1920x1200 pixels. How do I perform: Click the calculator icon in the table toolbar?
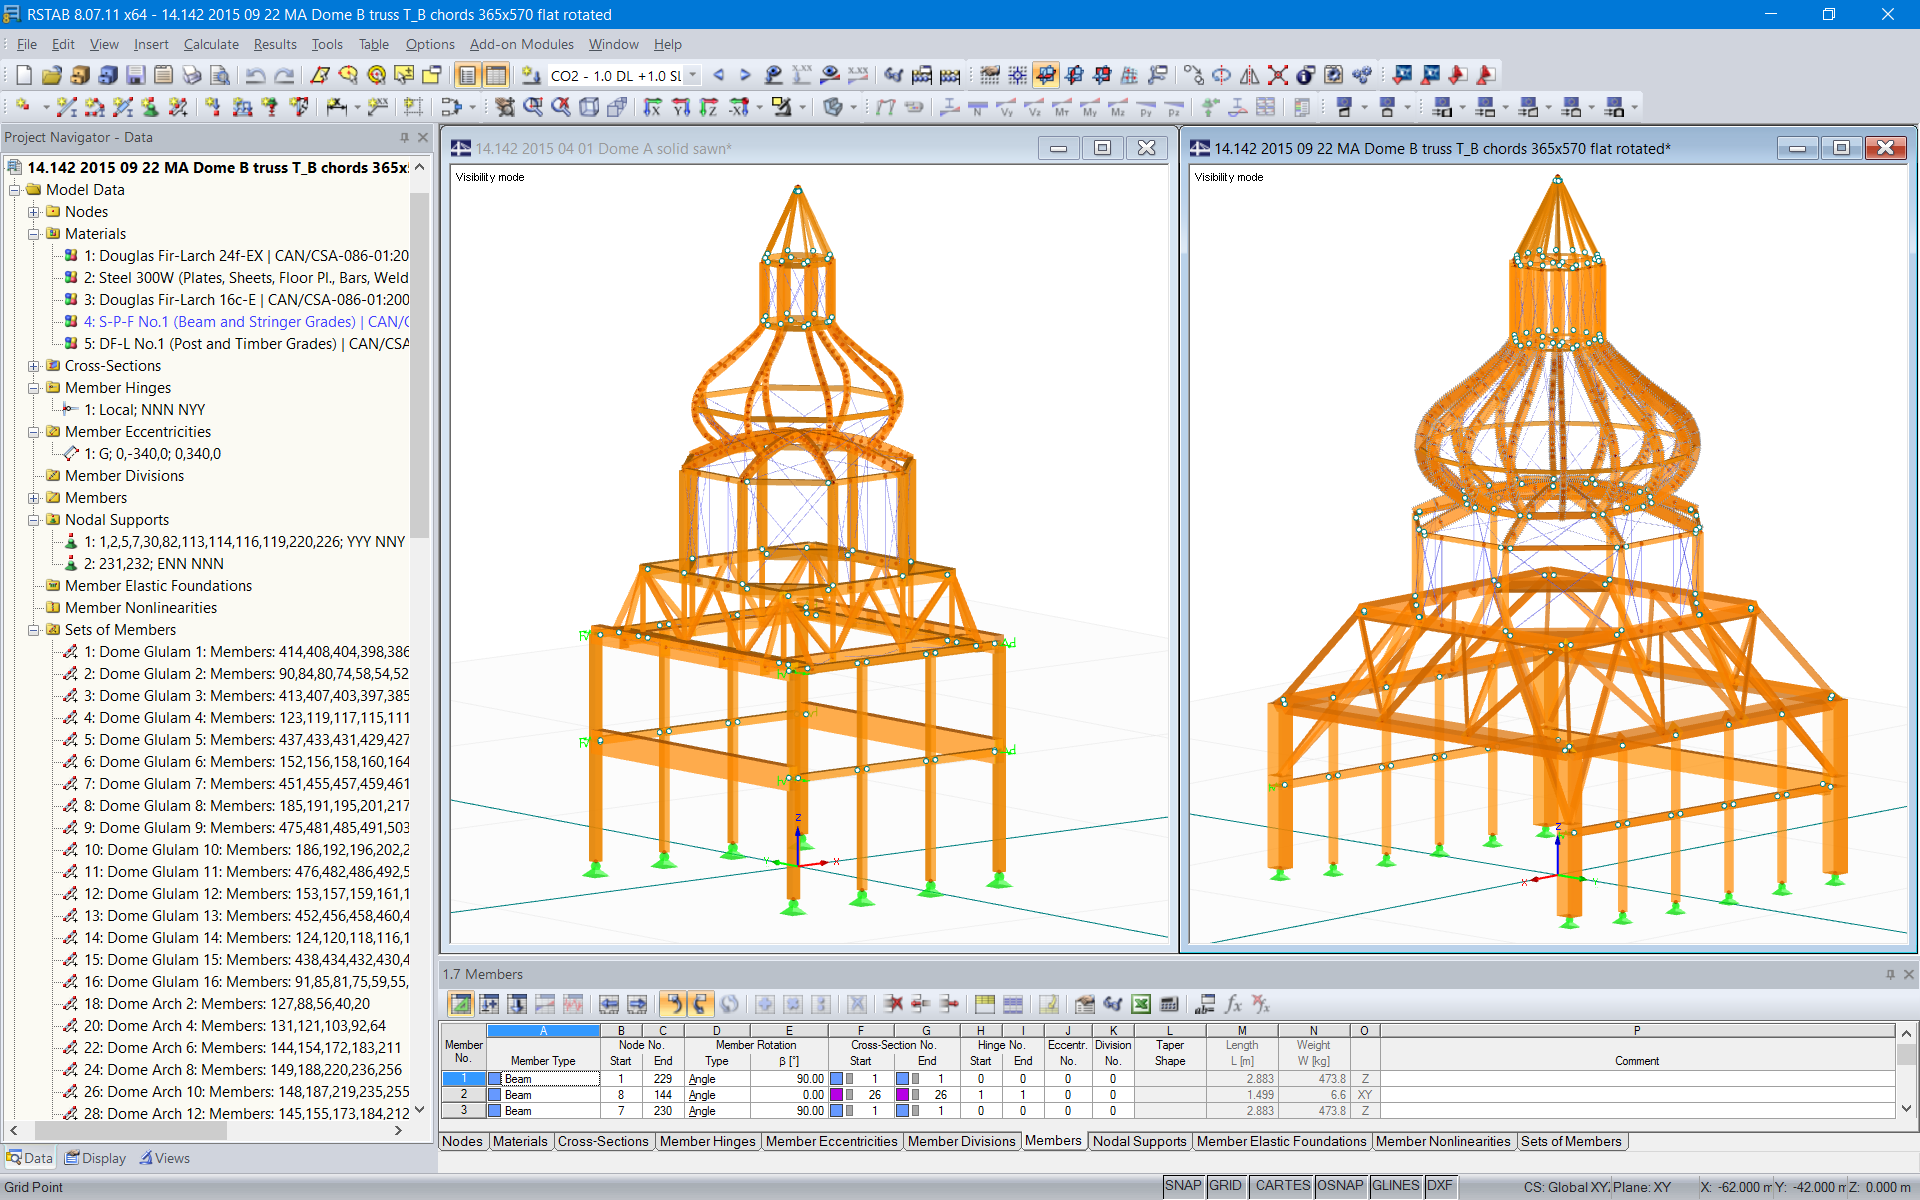[x=1168, y=1004]
